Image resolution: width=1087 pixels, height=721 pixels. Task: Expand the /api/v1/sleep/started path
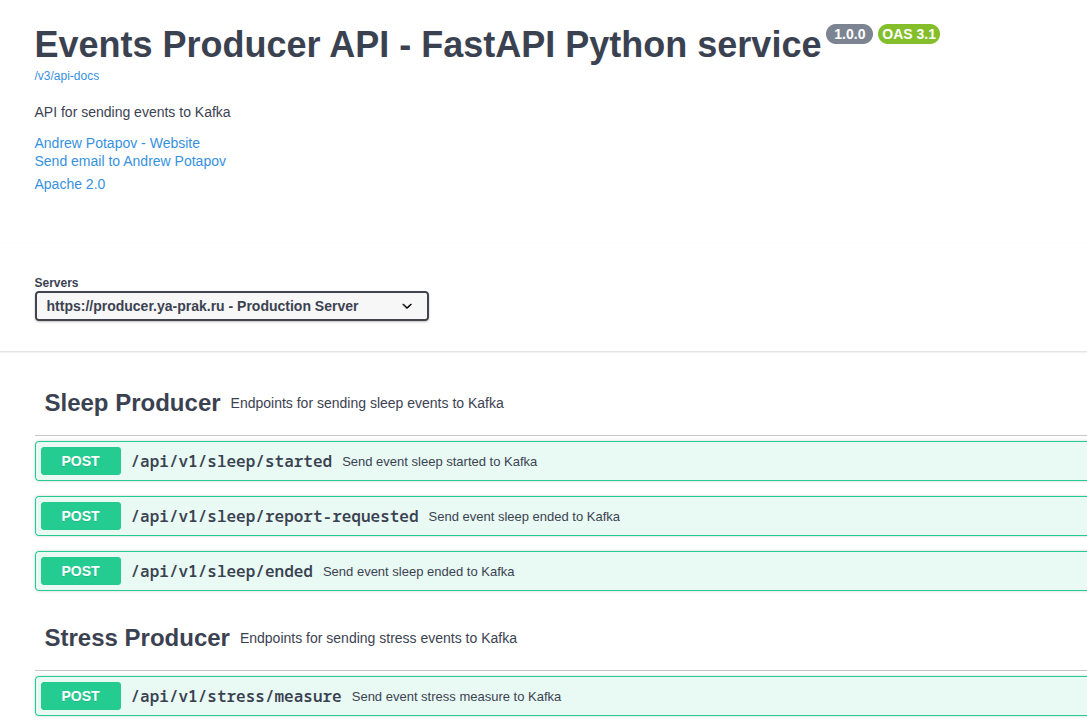231,461
